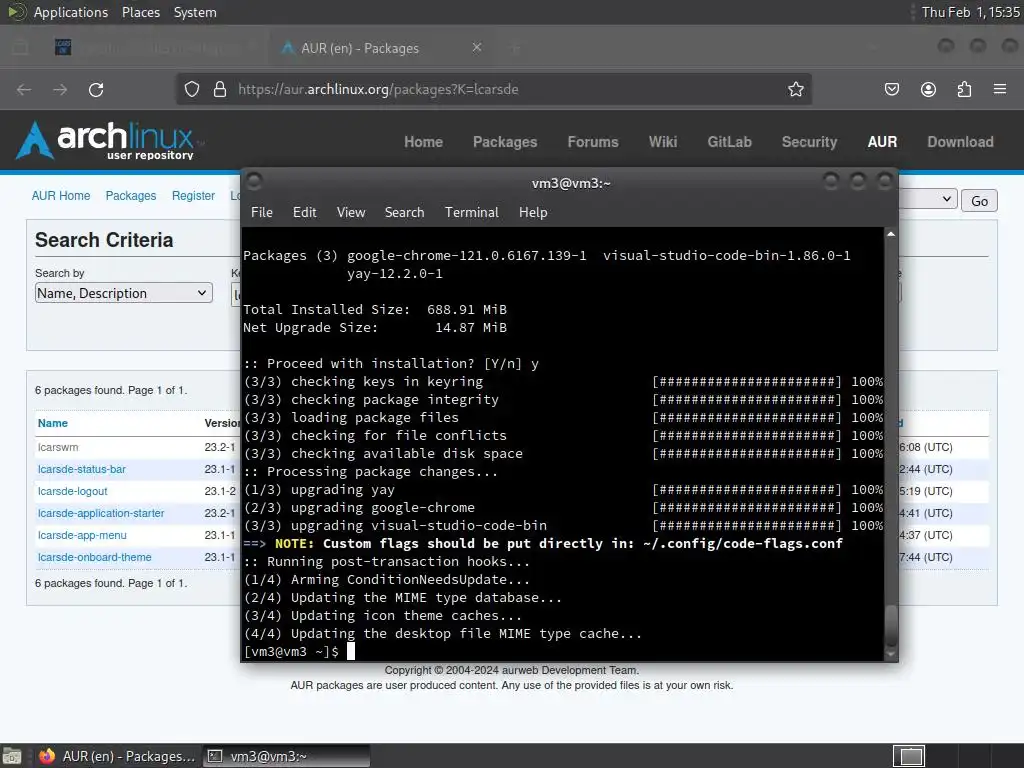Open a new browser tab

coord(515,47)
